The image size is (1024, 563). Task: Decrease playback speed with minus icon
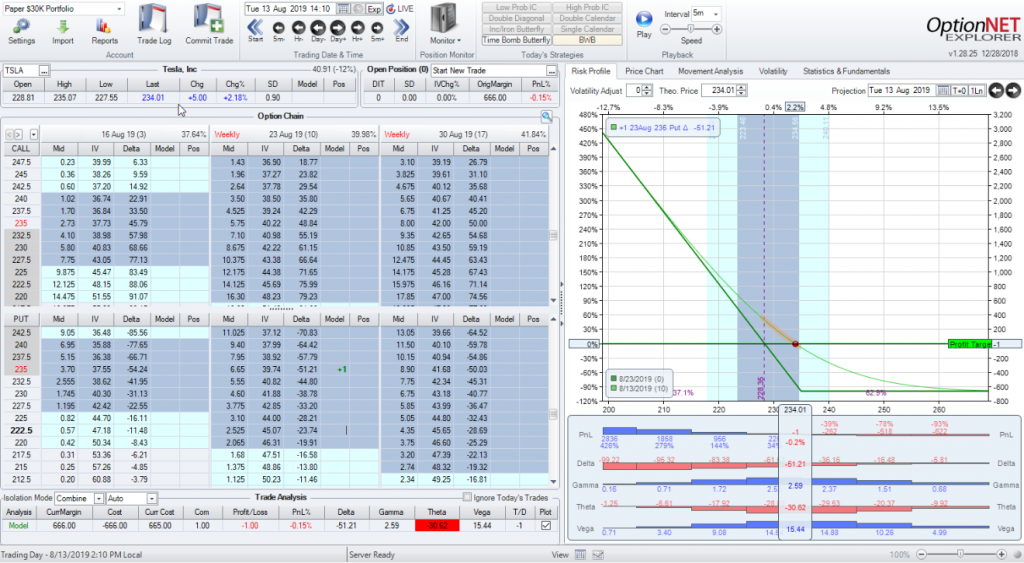coord(665,29)
